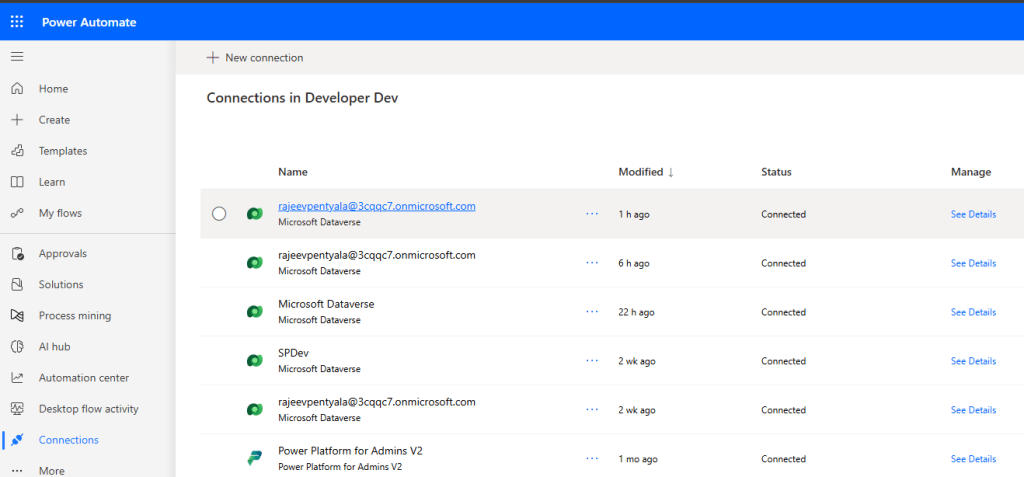Collapse the left navigation hamburger menu
Viewport: 1024px width, 477px height.
(x=17, y=57)
